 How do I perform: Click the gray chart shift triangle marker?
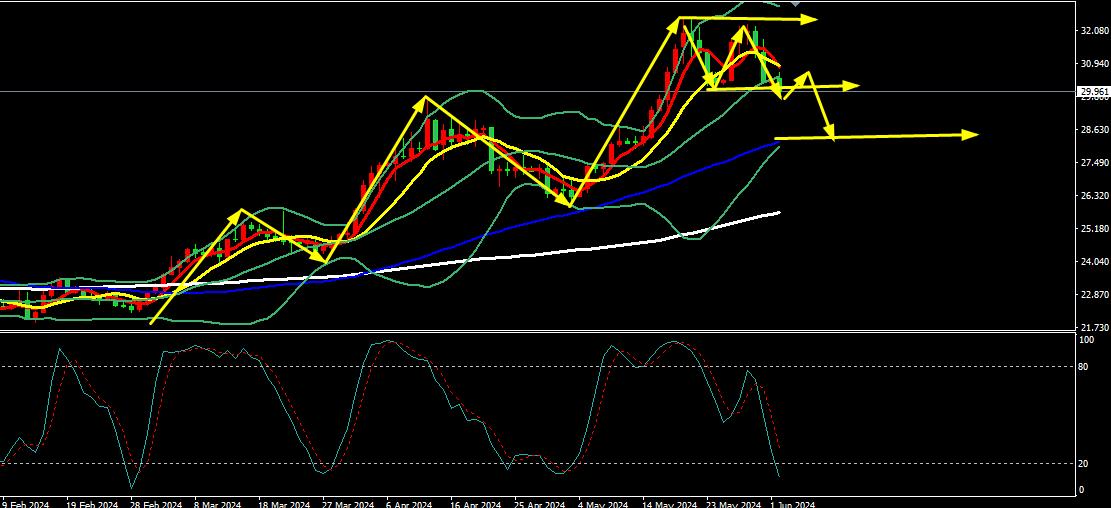pyautogui.click(x=795, y=4)
